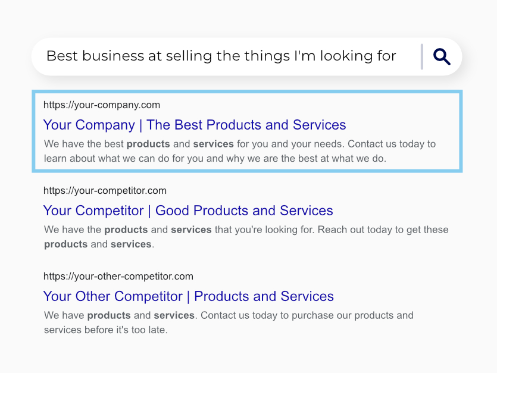Click 'looking for' at end of query
509x393 pixels.
pyautogui.click(x=358, y=56)
